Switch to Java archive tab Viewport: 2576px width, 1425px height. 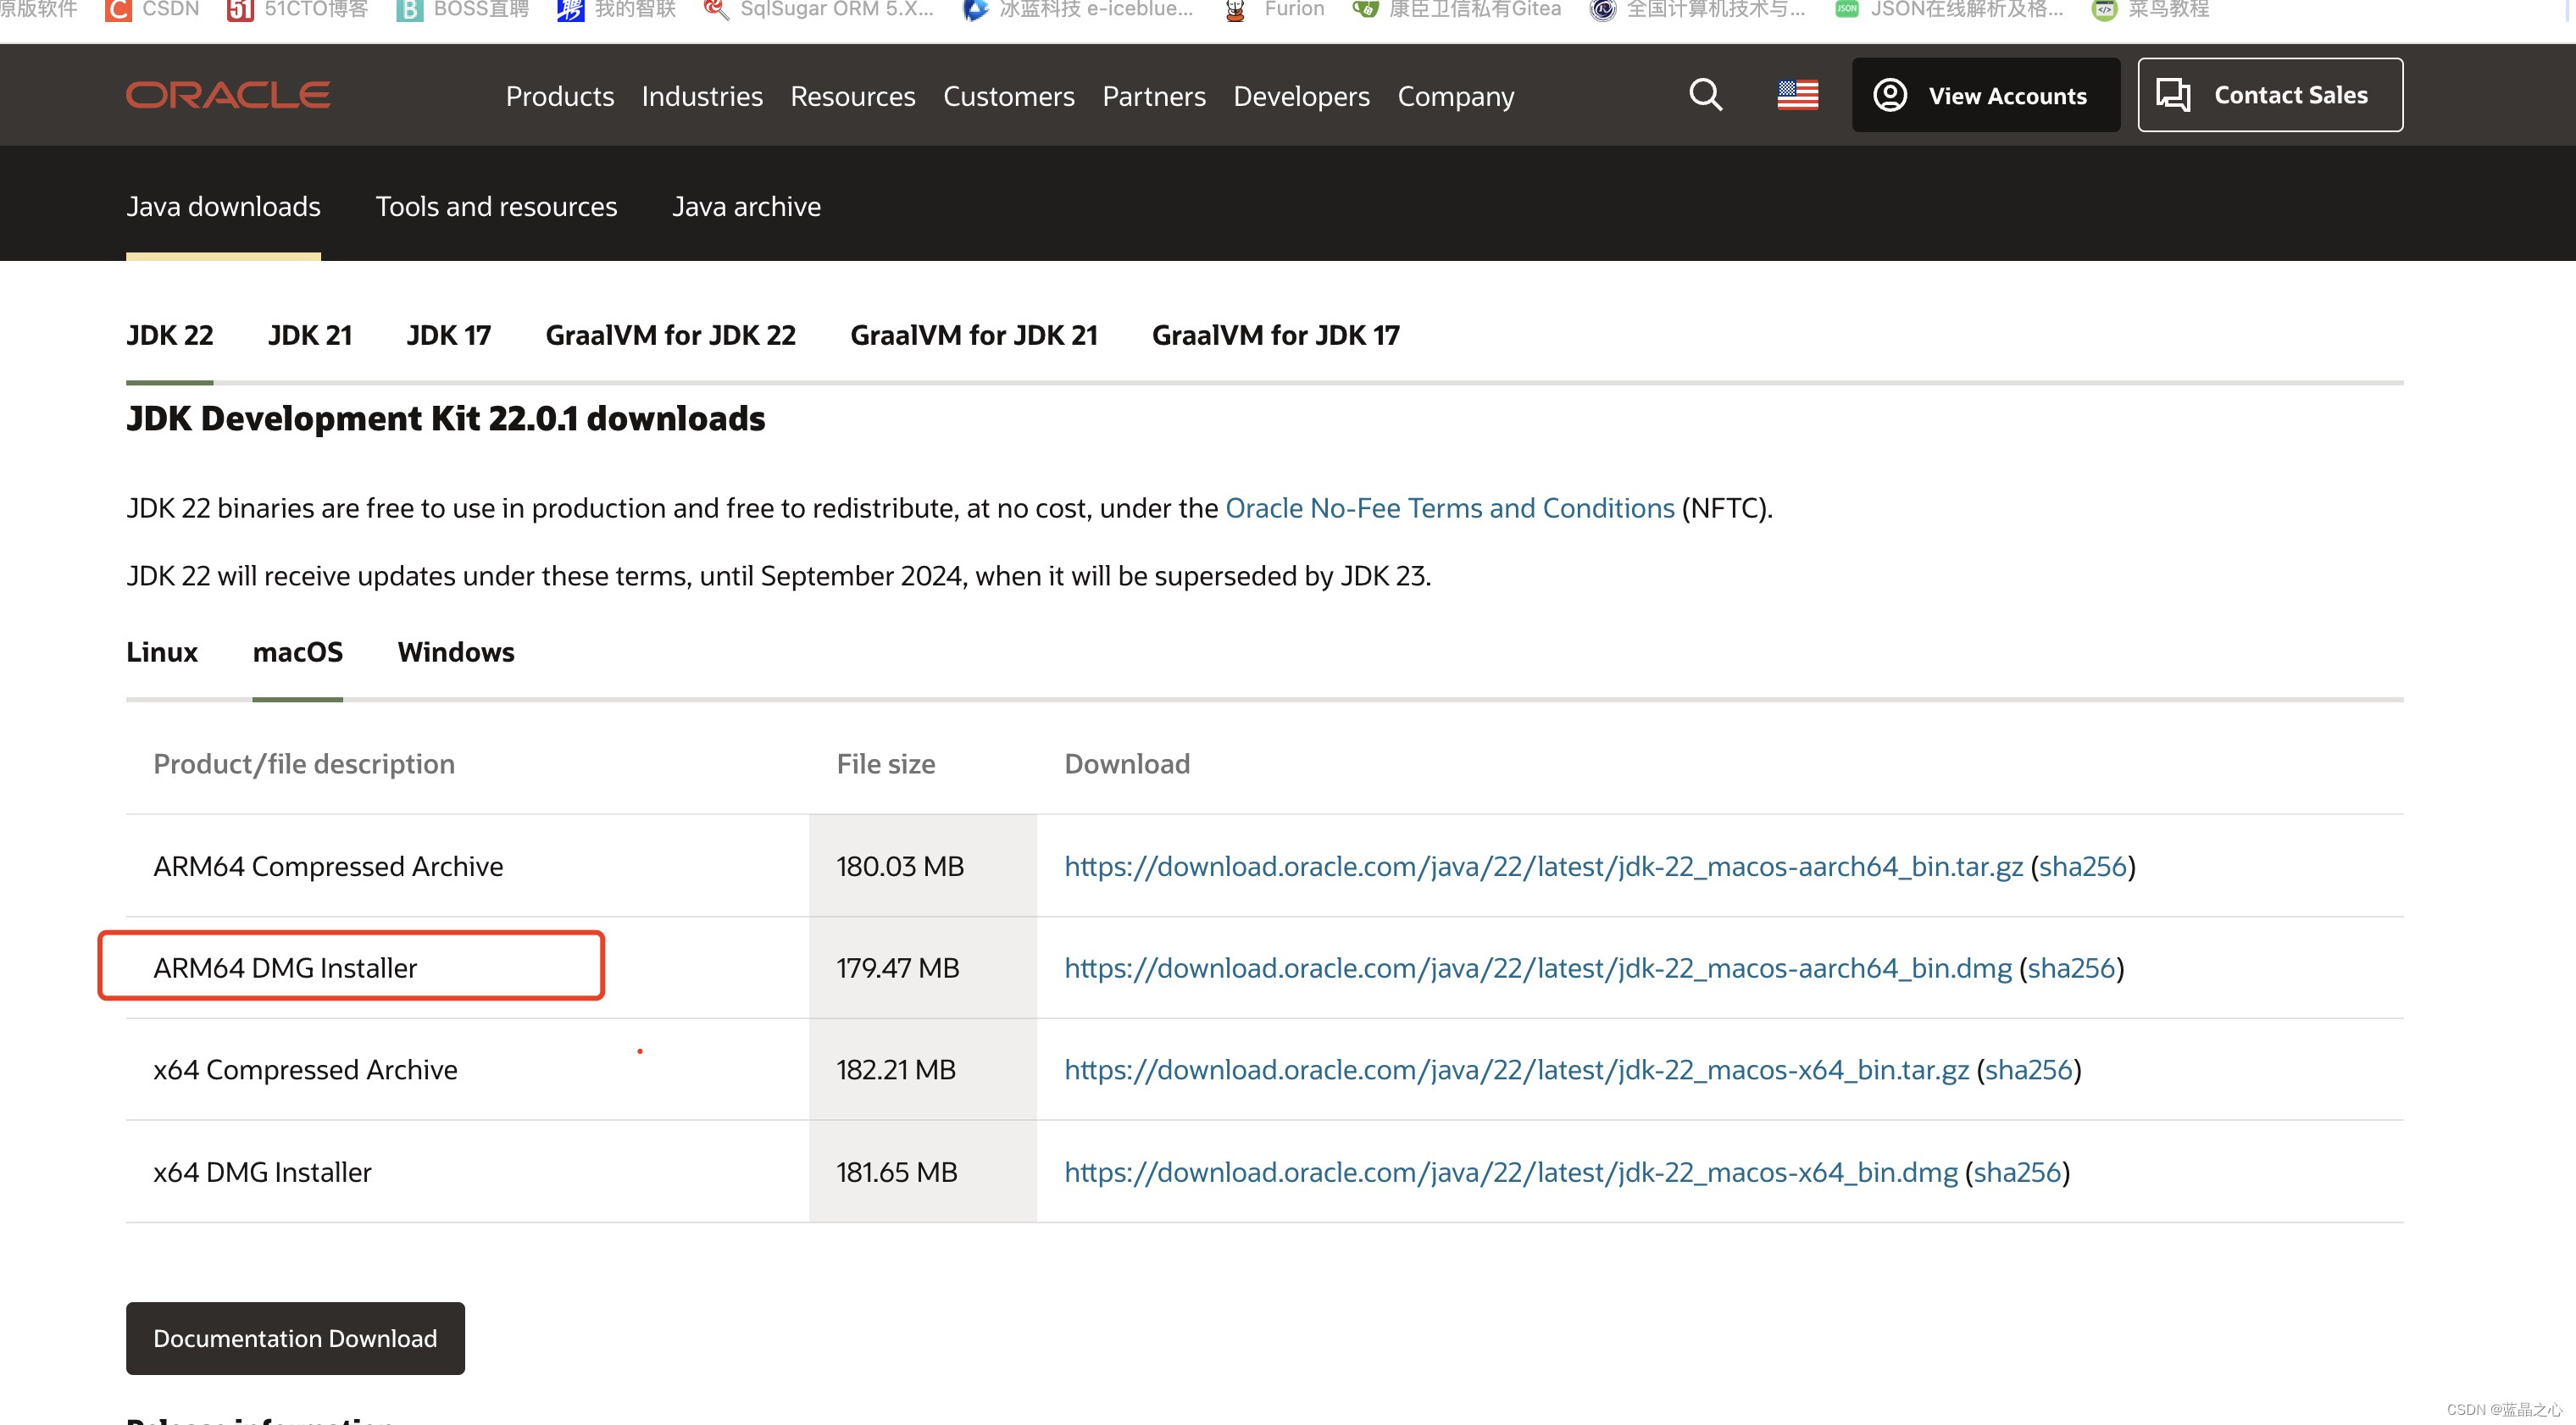pyautogui.click(x=746, y=206)
